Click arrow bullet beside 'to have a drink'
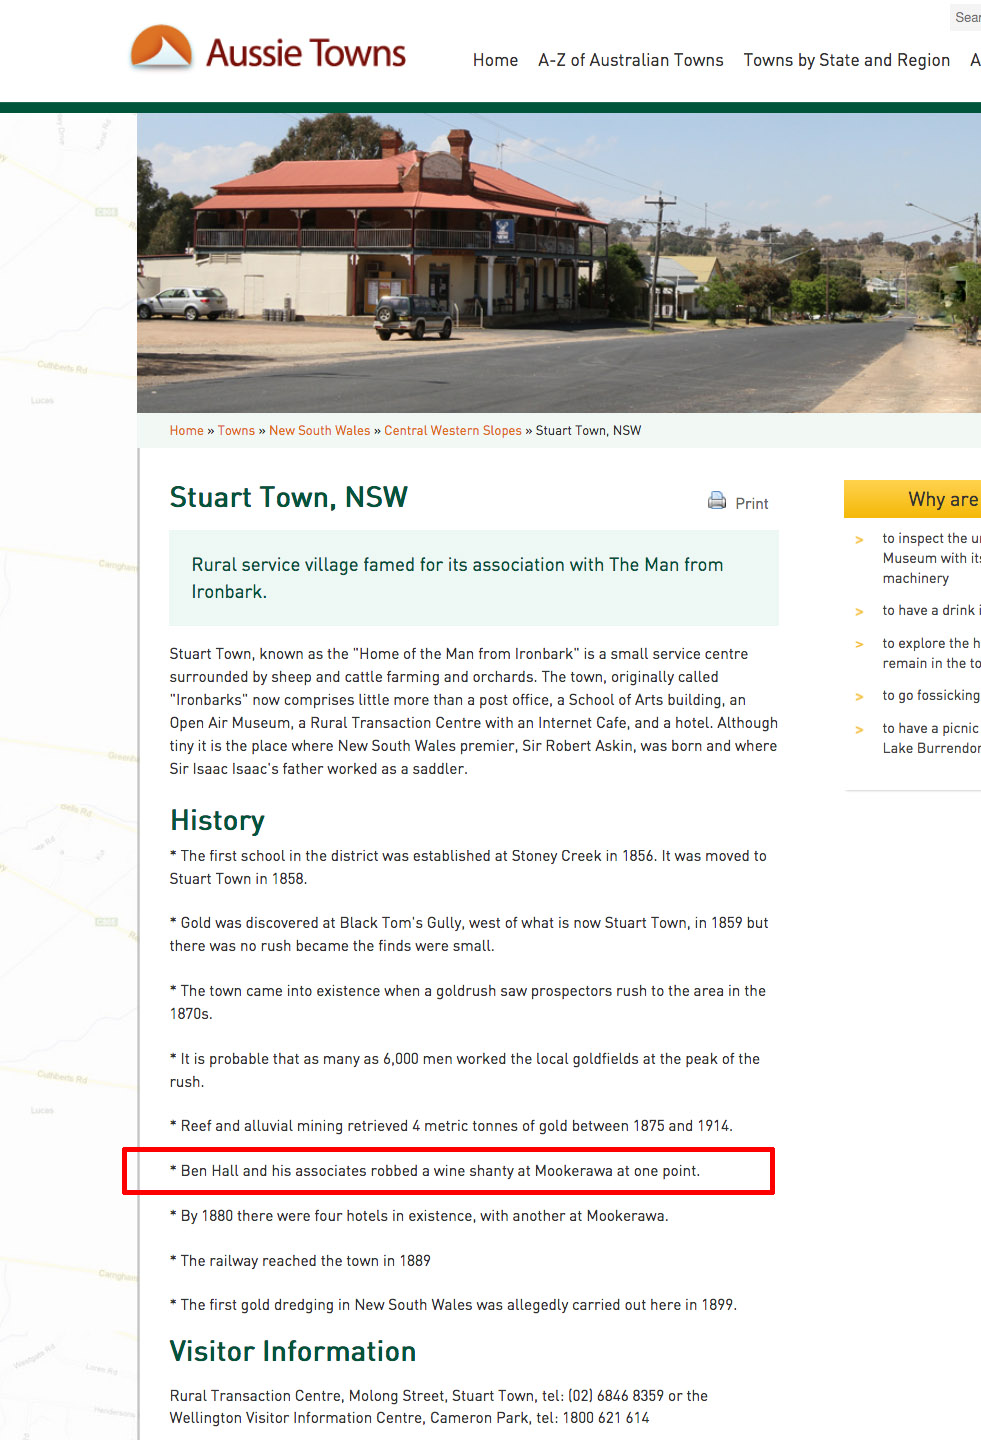The image size is (981, 1440). pos(859,612)
